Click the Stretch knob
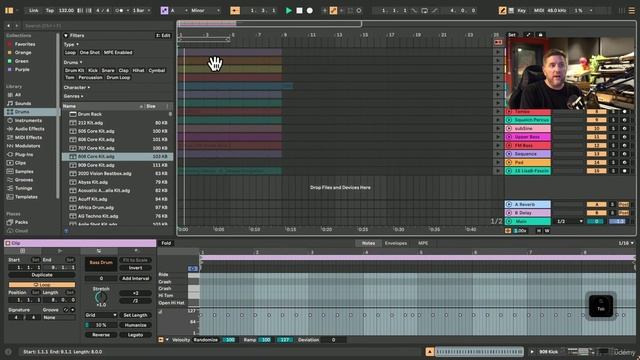Screen dimensions: 640x360 [101, 297]
